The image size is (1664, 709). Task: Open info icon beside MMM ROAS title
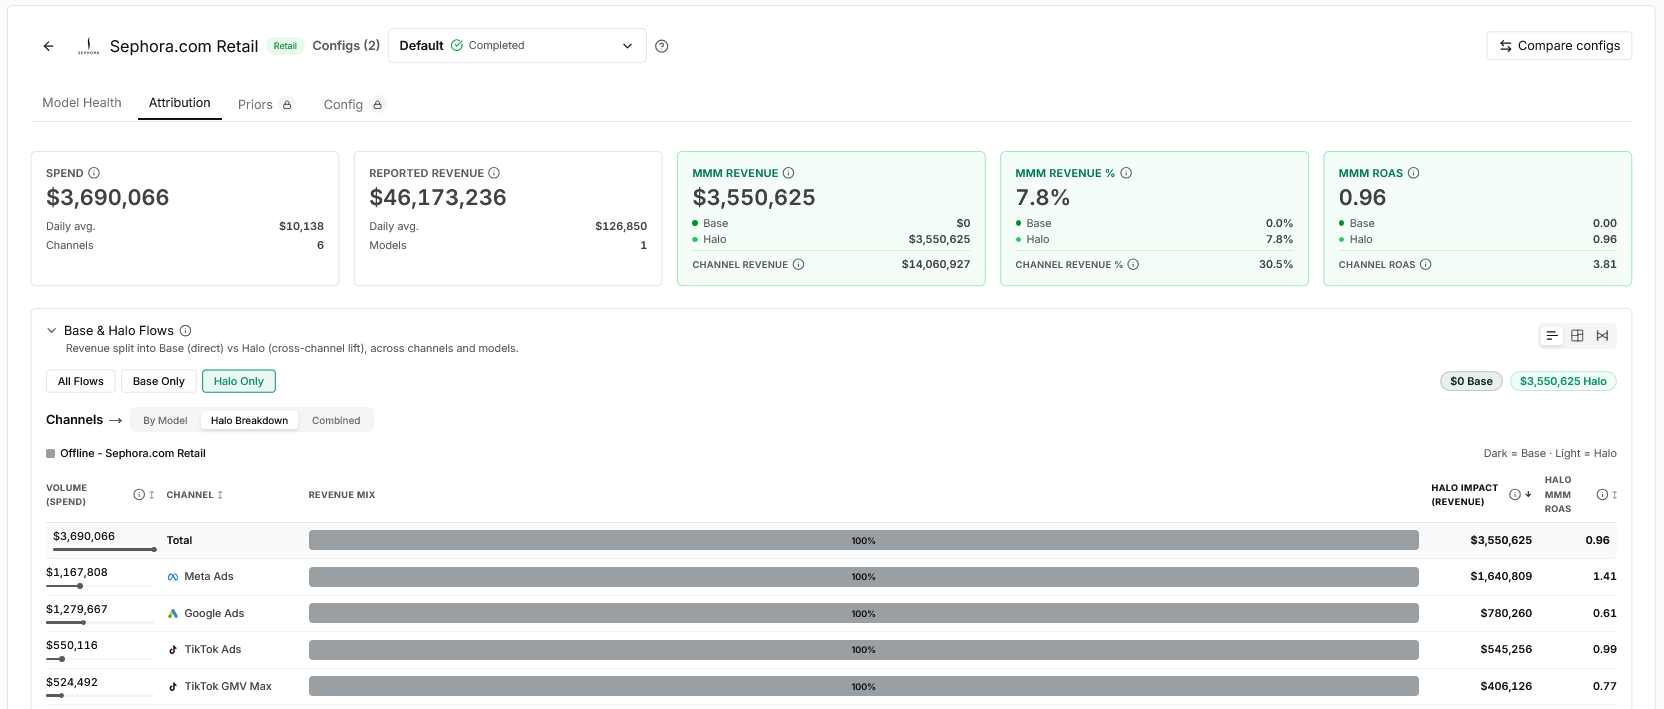pyautogui.click(x=1413, y=173)
